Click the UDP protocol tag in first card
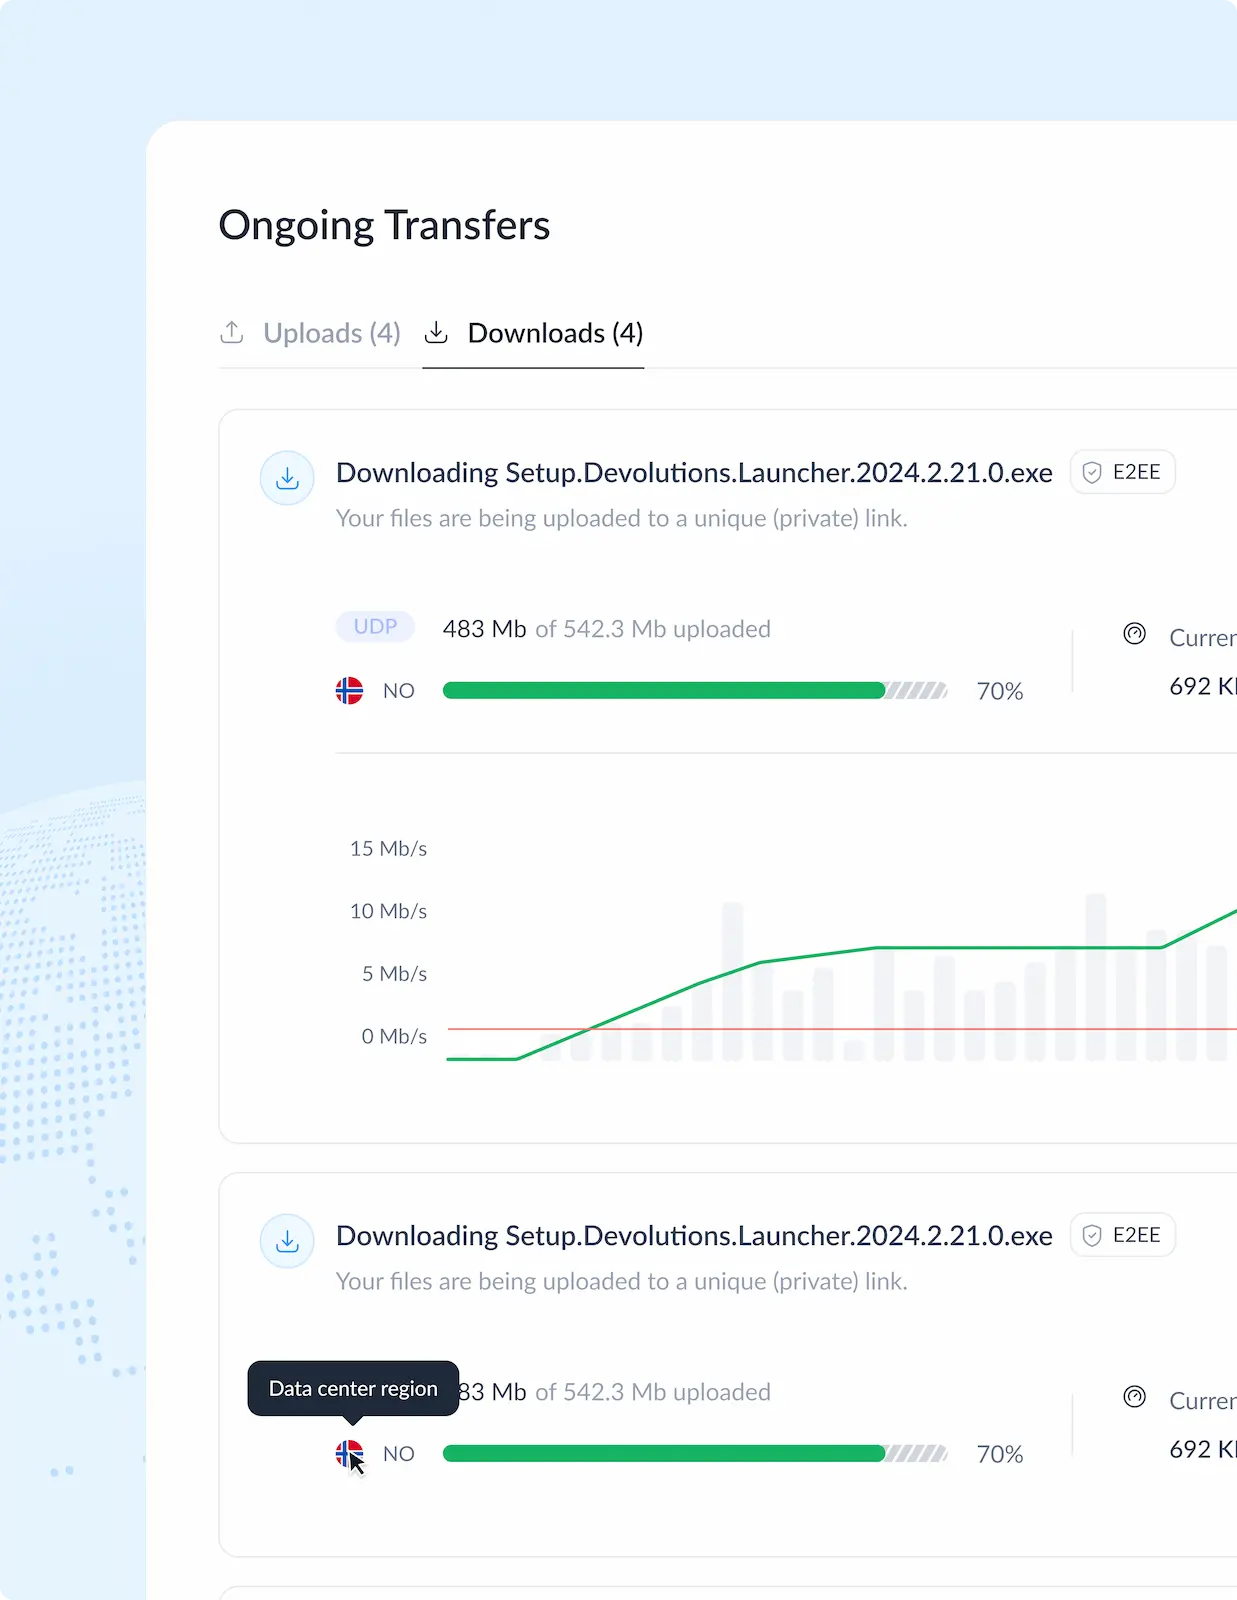The width and height of the screenshot is (1237, 1600). pyautogui.click(x=375, y=627)
